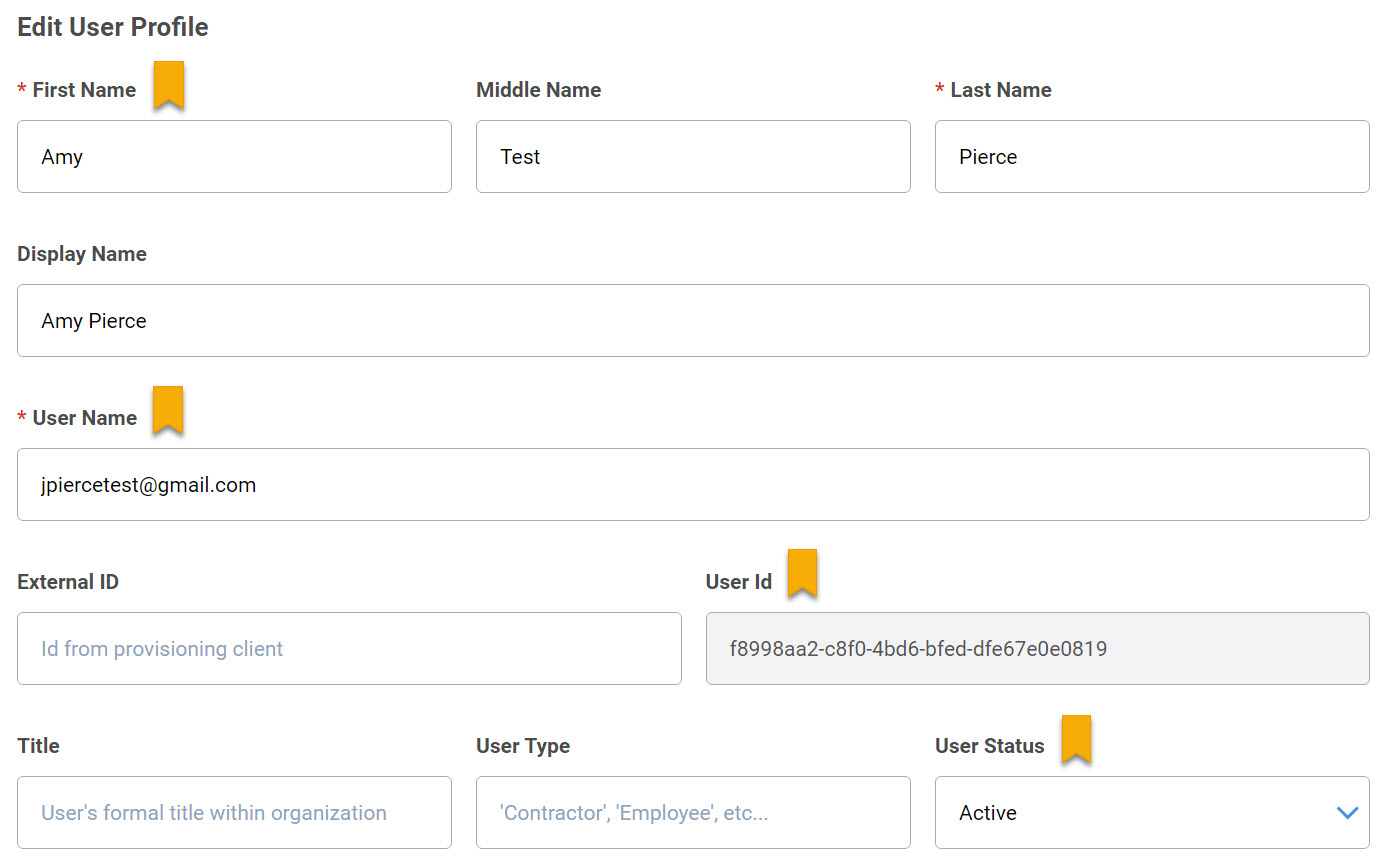Edit the User Name field with jpiercetest@gmail.com
1385x863 pixels.
tap(693, 484)
